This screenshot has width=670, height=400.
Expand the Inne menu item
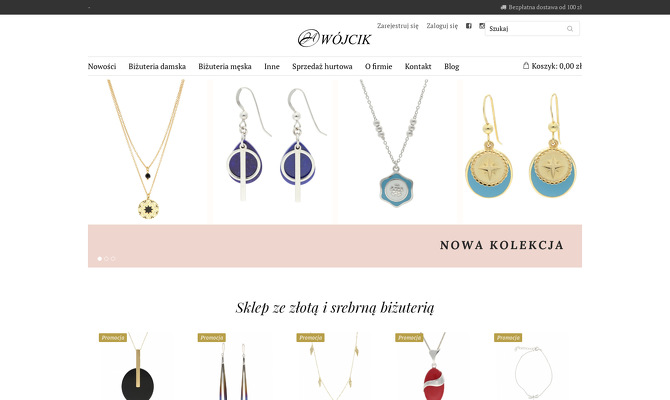272,66
